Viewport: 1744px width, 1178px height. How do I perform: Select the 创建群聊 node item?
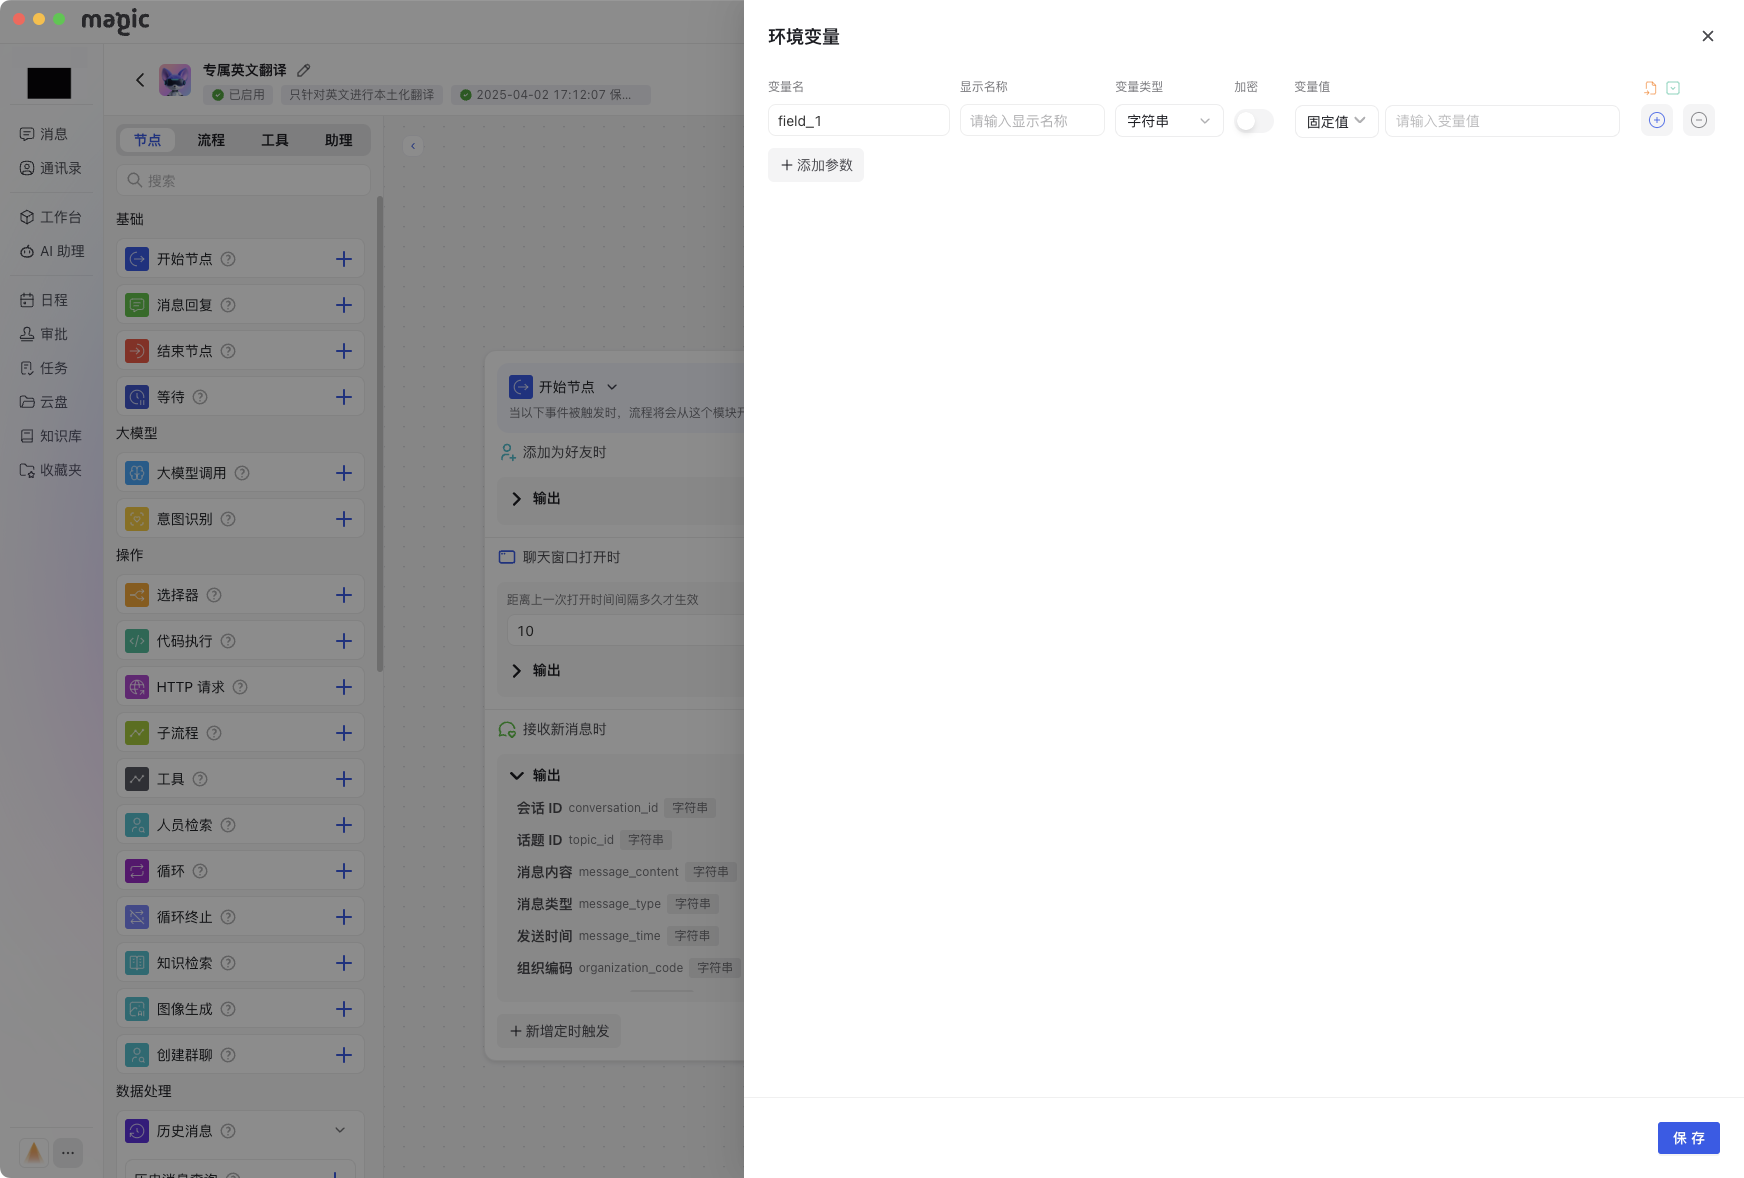[240, 1055]
